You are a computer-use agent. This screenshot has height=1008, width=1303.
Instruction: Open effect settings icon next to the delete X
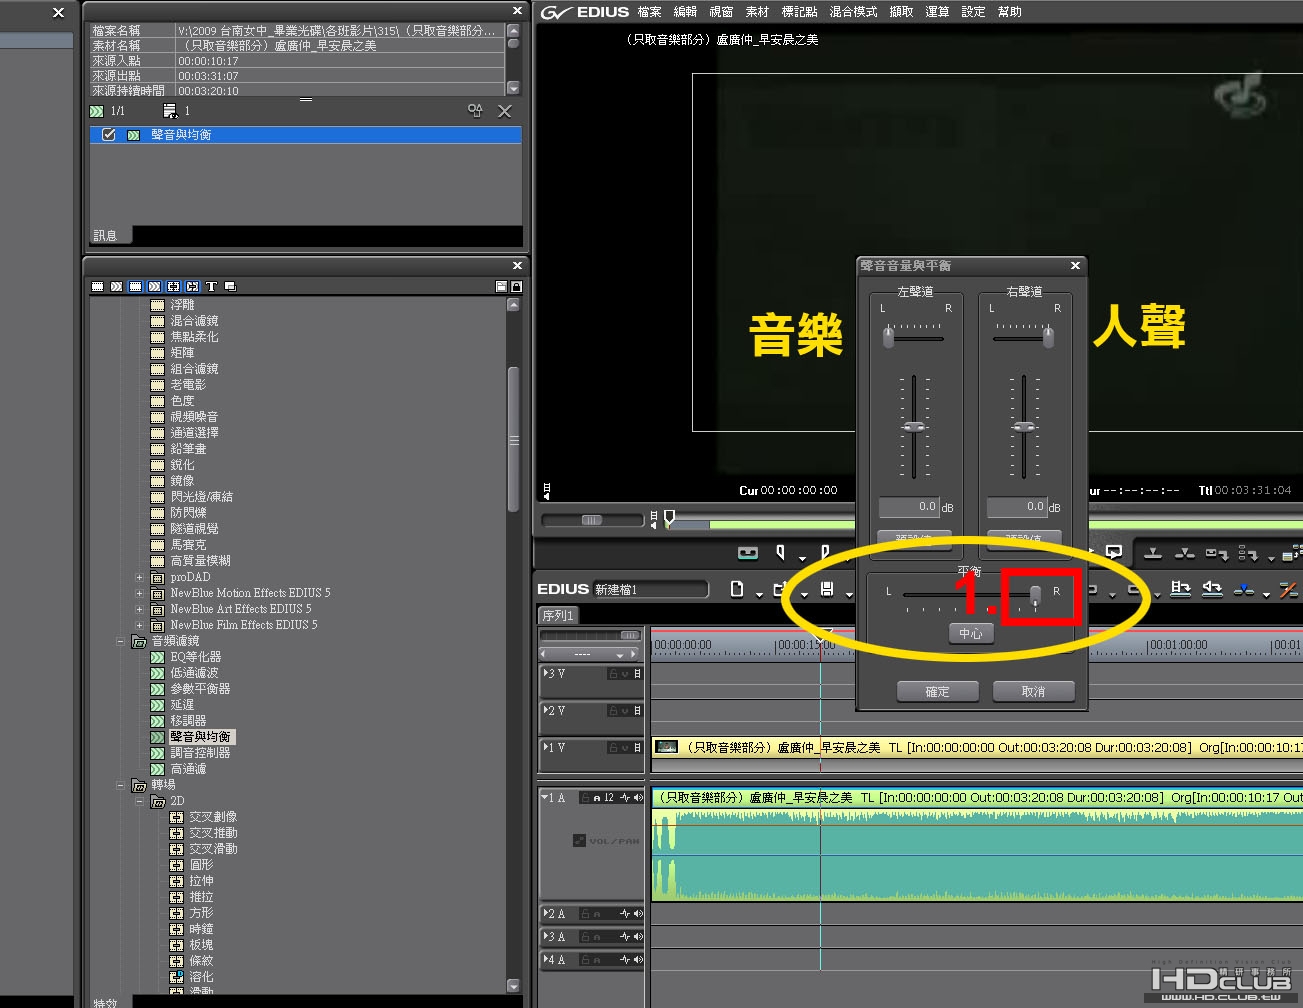click(x=475, y=111)
